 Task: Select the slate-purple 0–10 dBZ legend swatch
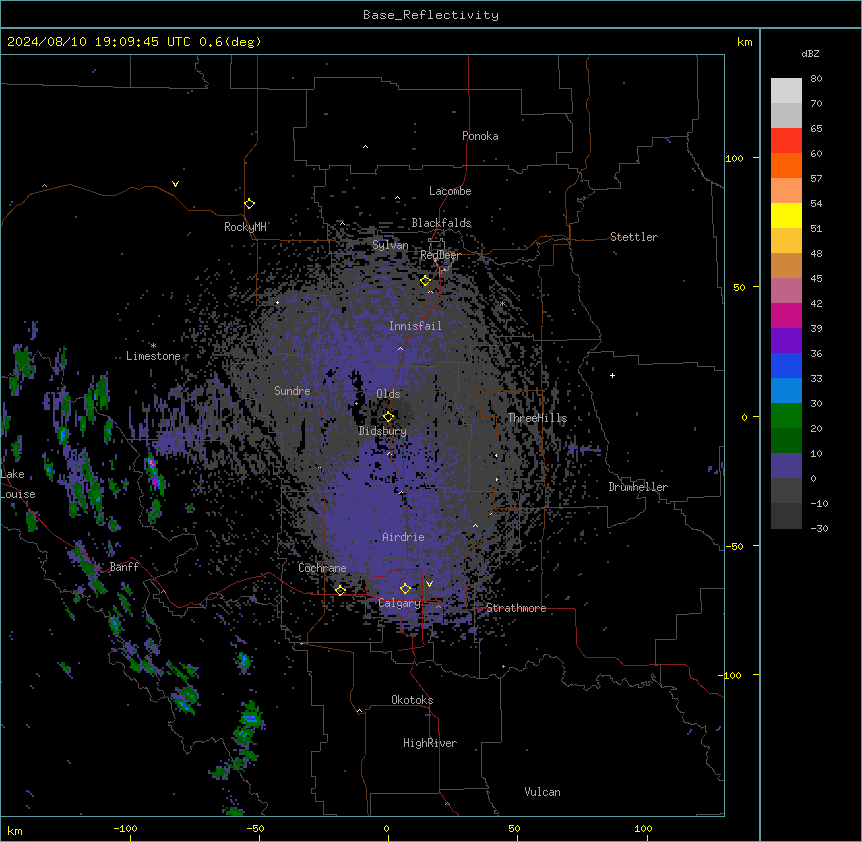point(786,466)
